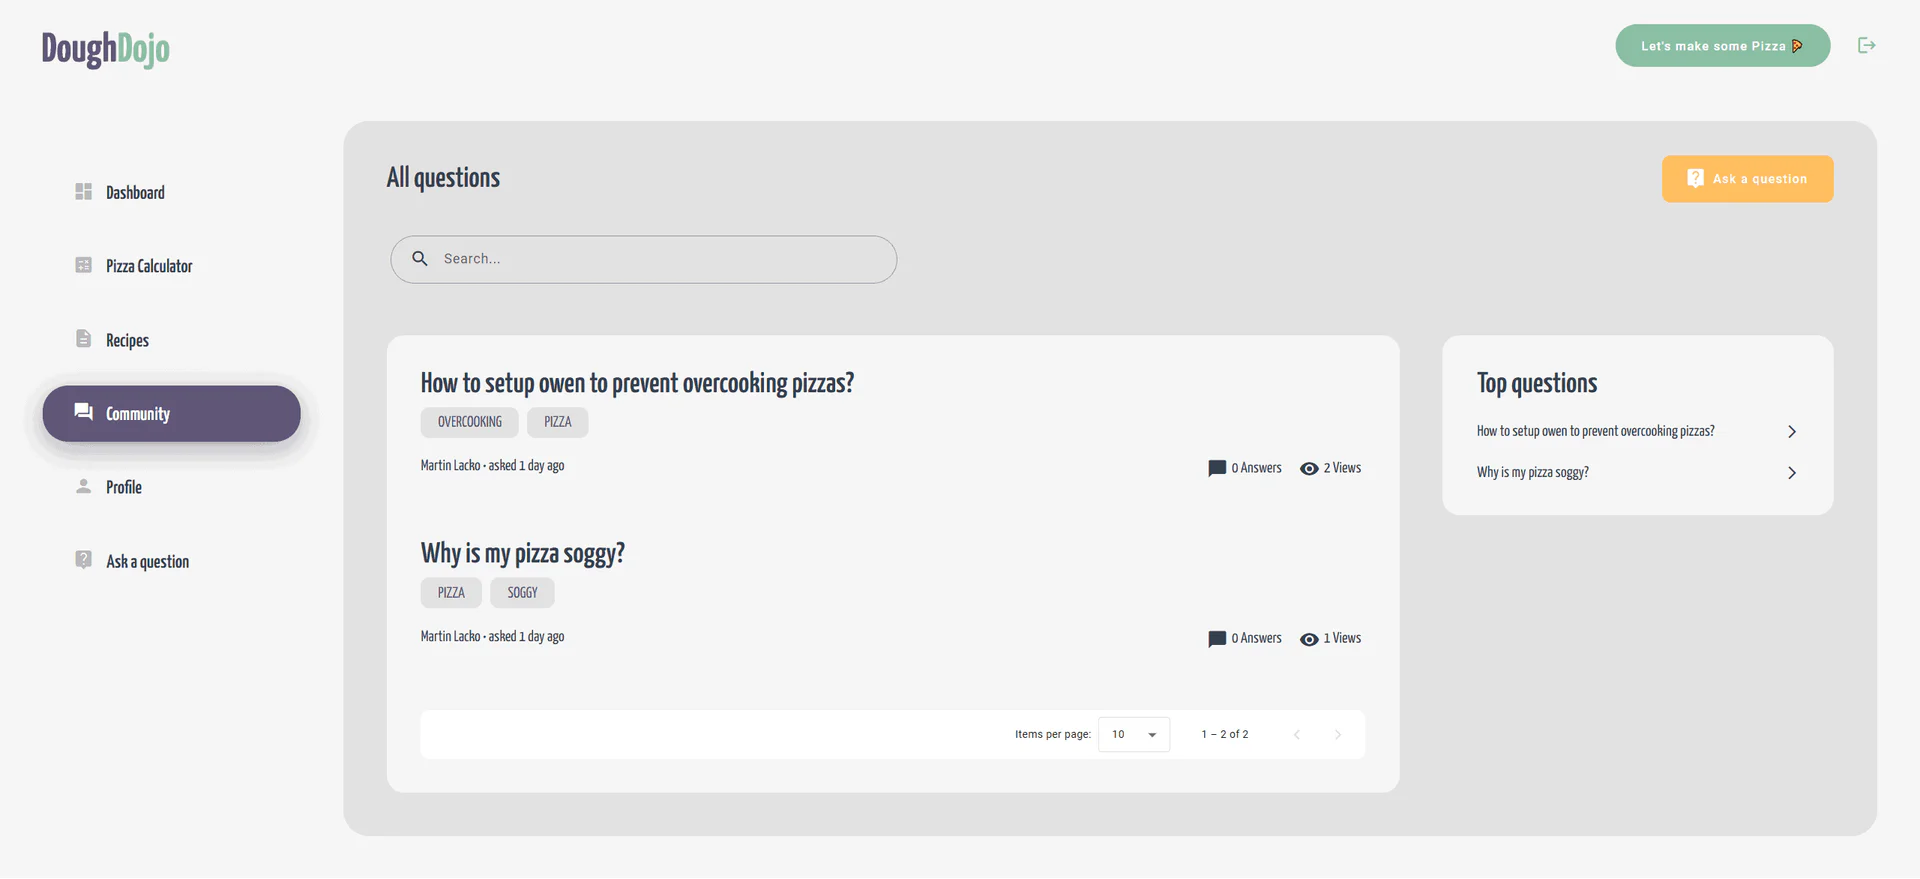Expand 'Why is my pizza soggy?' in Top questions
1920x879 pixels.
1791,472
